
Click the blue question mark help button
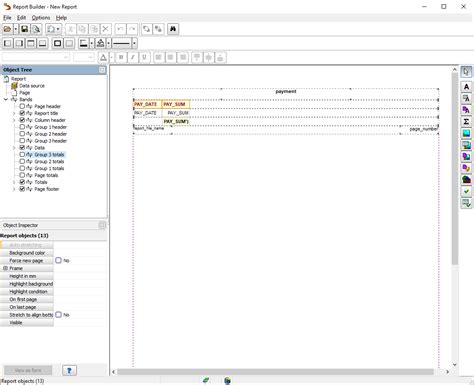click(x=69, y=370)
